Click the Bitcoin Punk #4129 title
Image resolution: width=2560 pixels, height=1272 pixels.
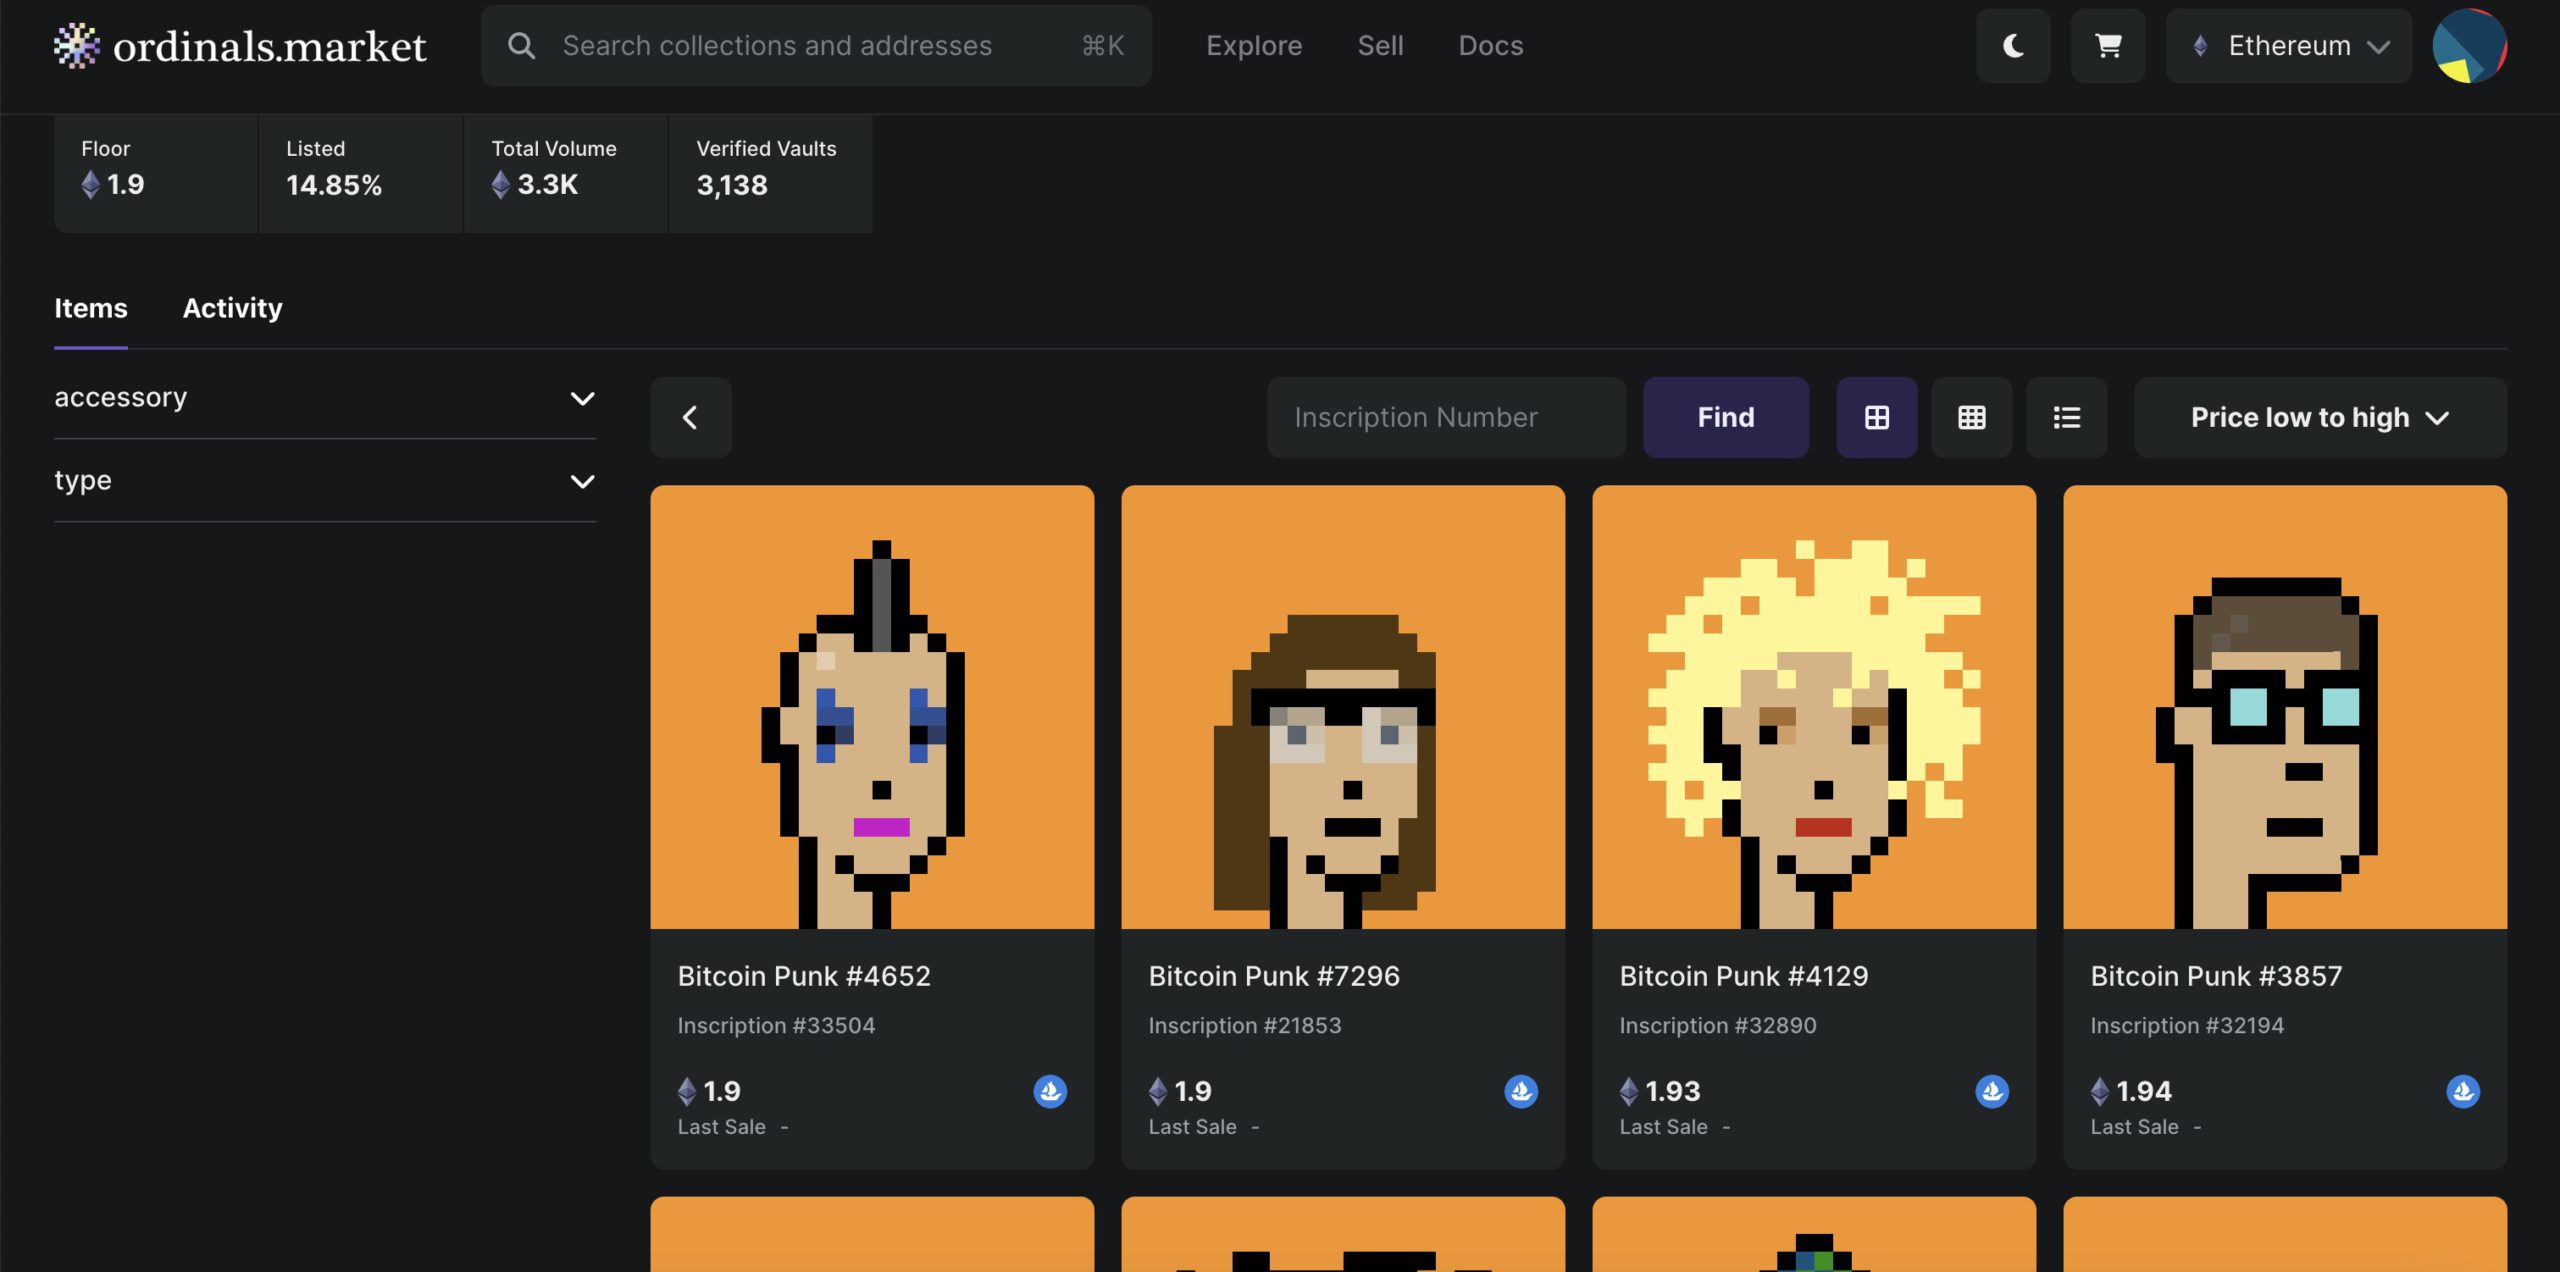(x=1744, y=976)
